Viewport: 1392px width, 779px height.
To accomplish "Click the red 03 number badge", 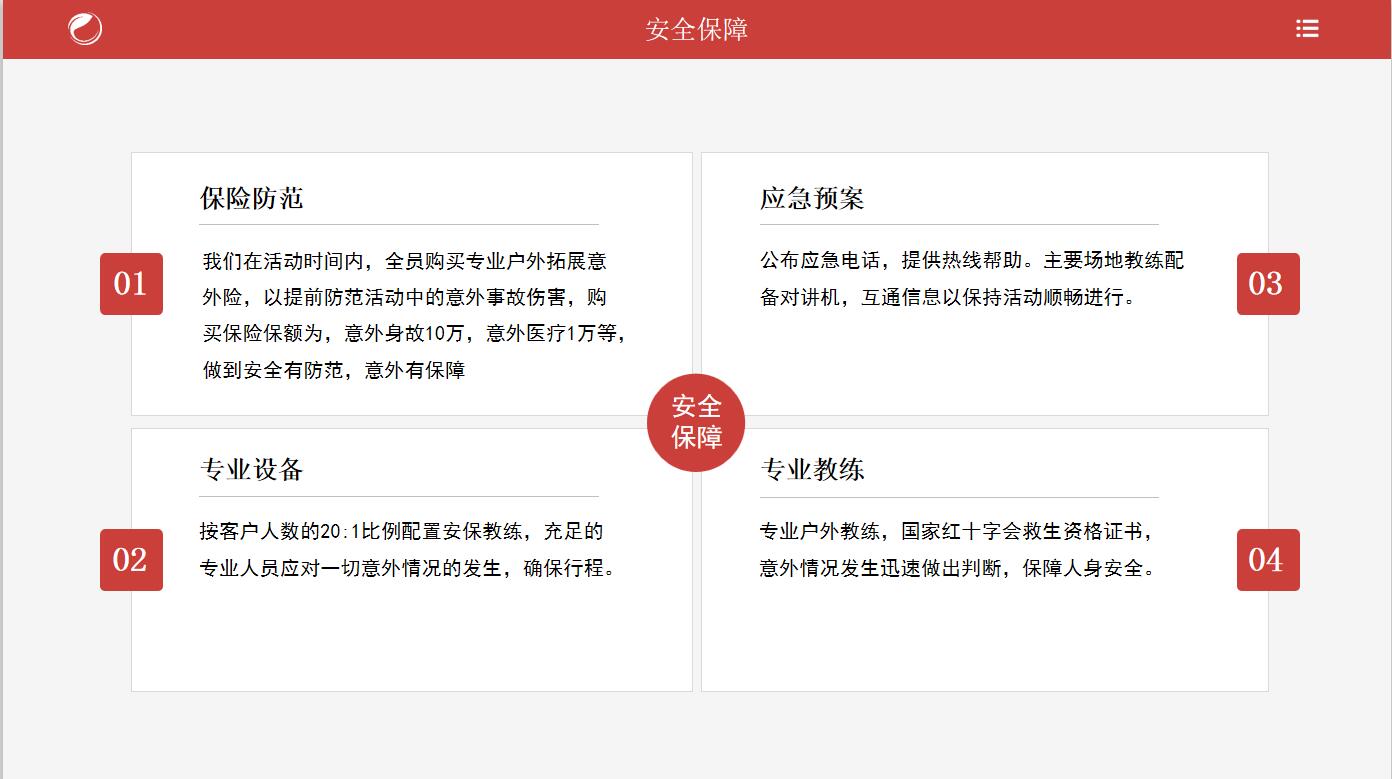I will 1267,284.
